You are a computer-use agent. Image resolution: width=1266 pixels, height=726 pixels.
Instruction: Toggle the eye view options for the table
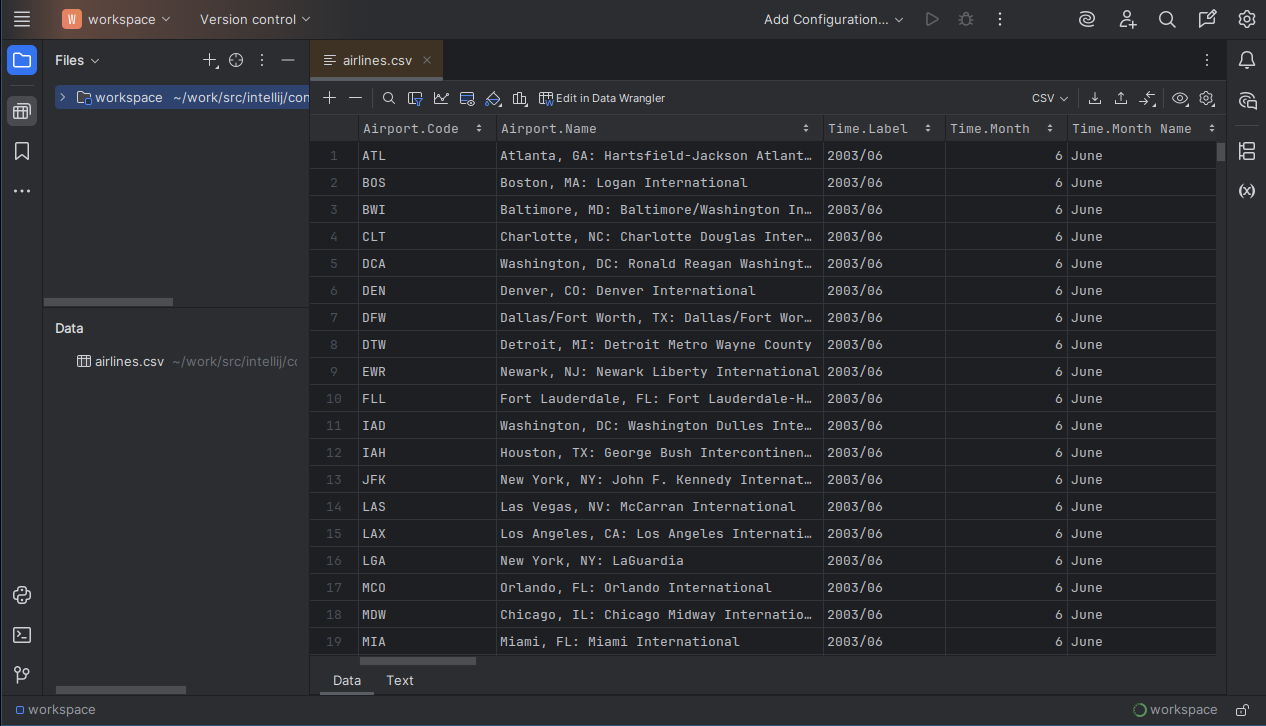tap(1180, 98)
